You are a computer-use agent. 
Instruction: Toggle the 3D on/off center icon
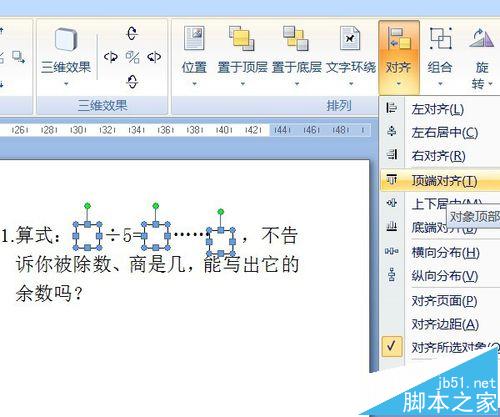(132, 57)
